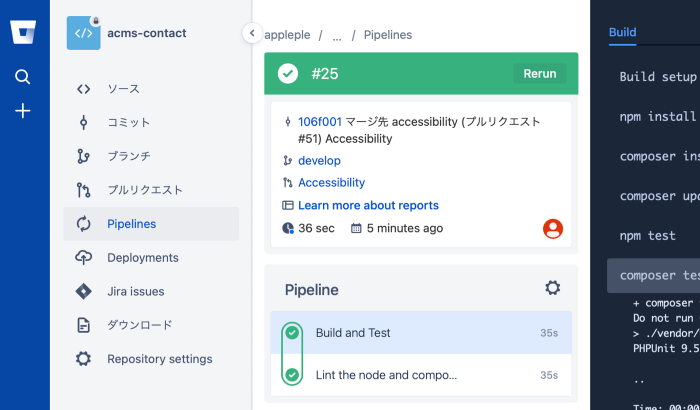Collapse the sidebar with the arrow toggle
The height and width of the screenshot is (410, 700).
pos(252,34)
